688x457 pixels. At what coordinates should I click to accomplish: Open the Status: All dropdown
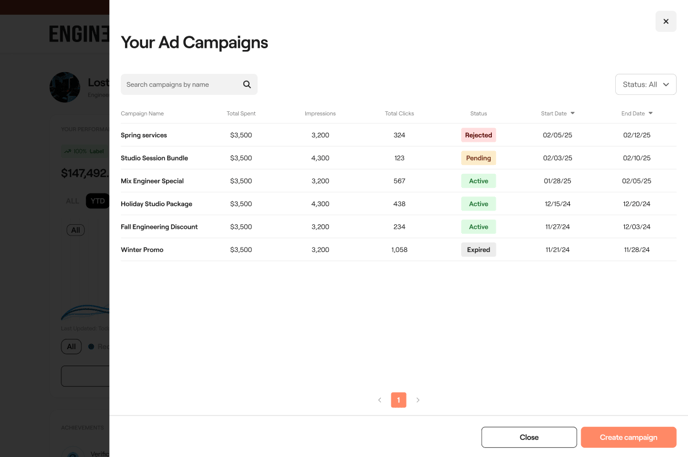pos(645,85)
